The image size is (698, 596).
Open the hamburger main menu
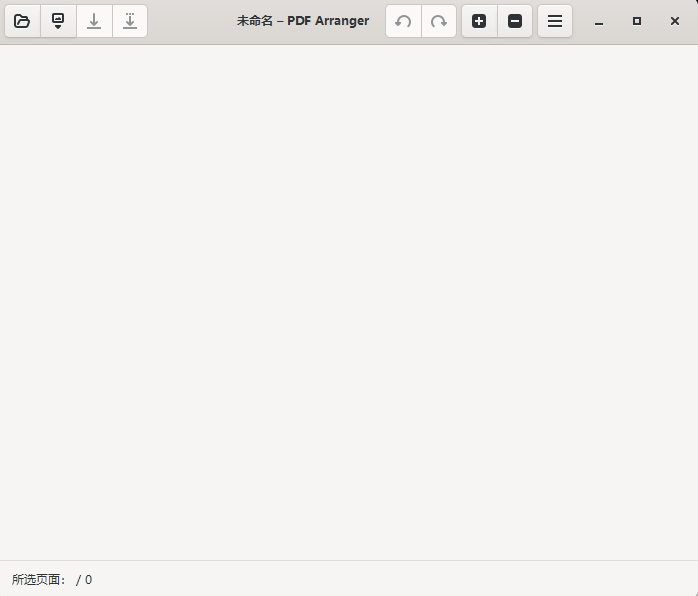point(555,21)
